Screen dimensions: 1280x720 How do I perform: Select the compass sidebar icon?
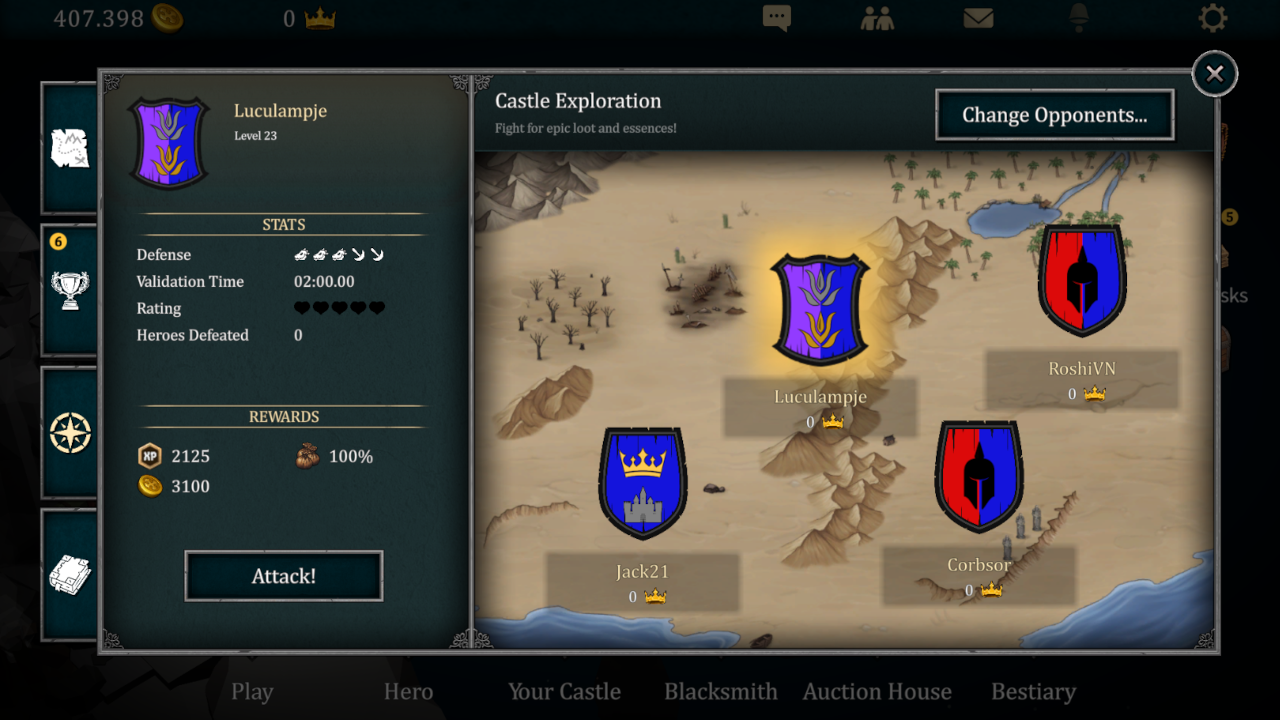tap(70, 433)
